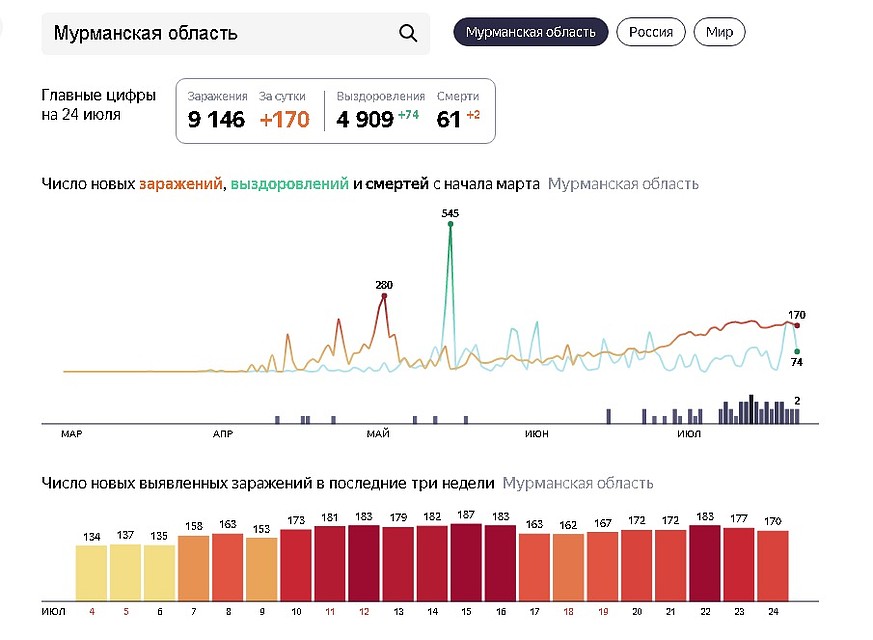Click the July 18 bar with 162
The width and height of the screenshot is (873, 640).
tap(568, 568)
